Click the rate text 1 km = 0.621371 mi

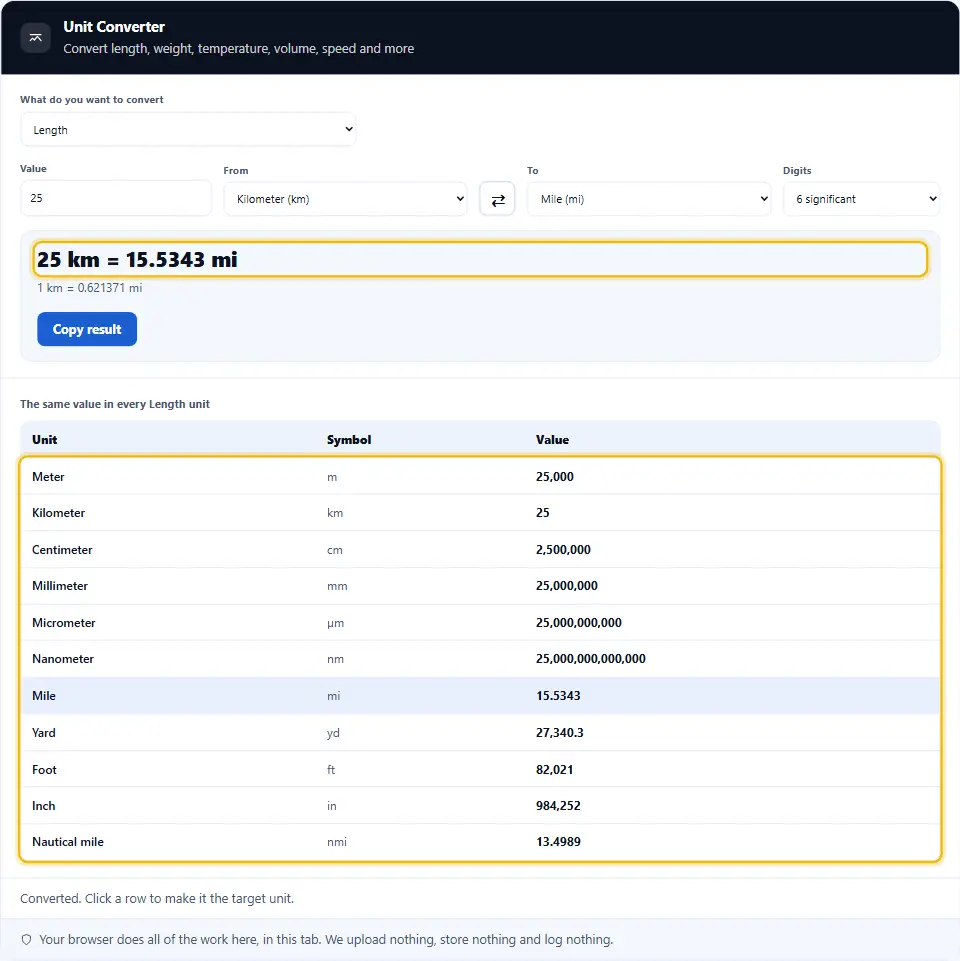click(90, 287)
